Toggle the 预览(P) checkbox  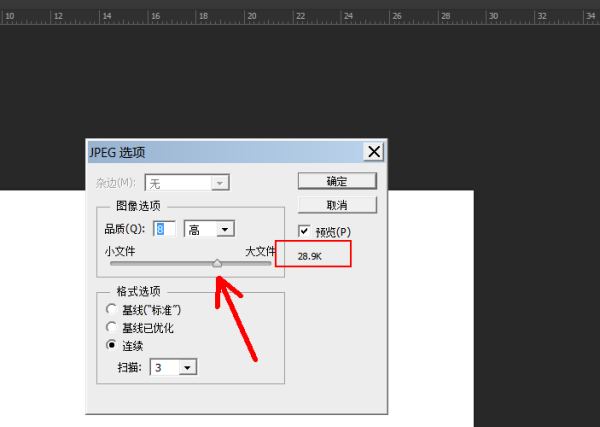(x=304, y=231)
